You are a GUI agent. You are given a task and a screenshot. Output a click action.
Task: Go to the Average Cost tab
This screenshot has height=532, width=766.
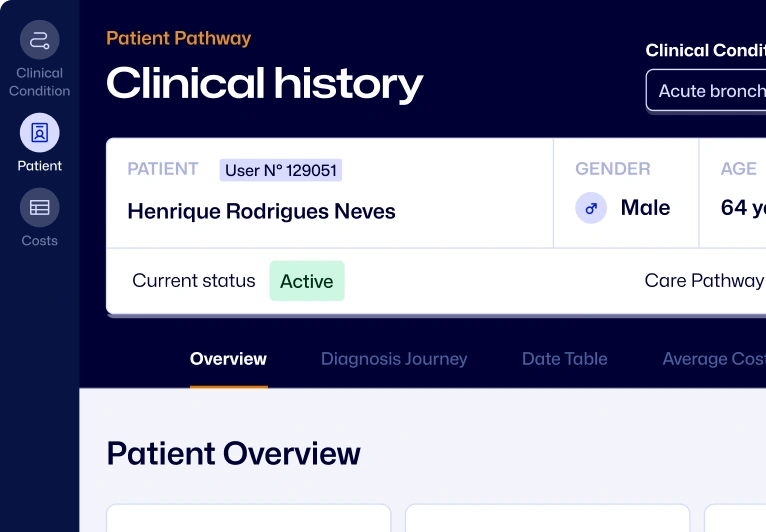(713, 359)
